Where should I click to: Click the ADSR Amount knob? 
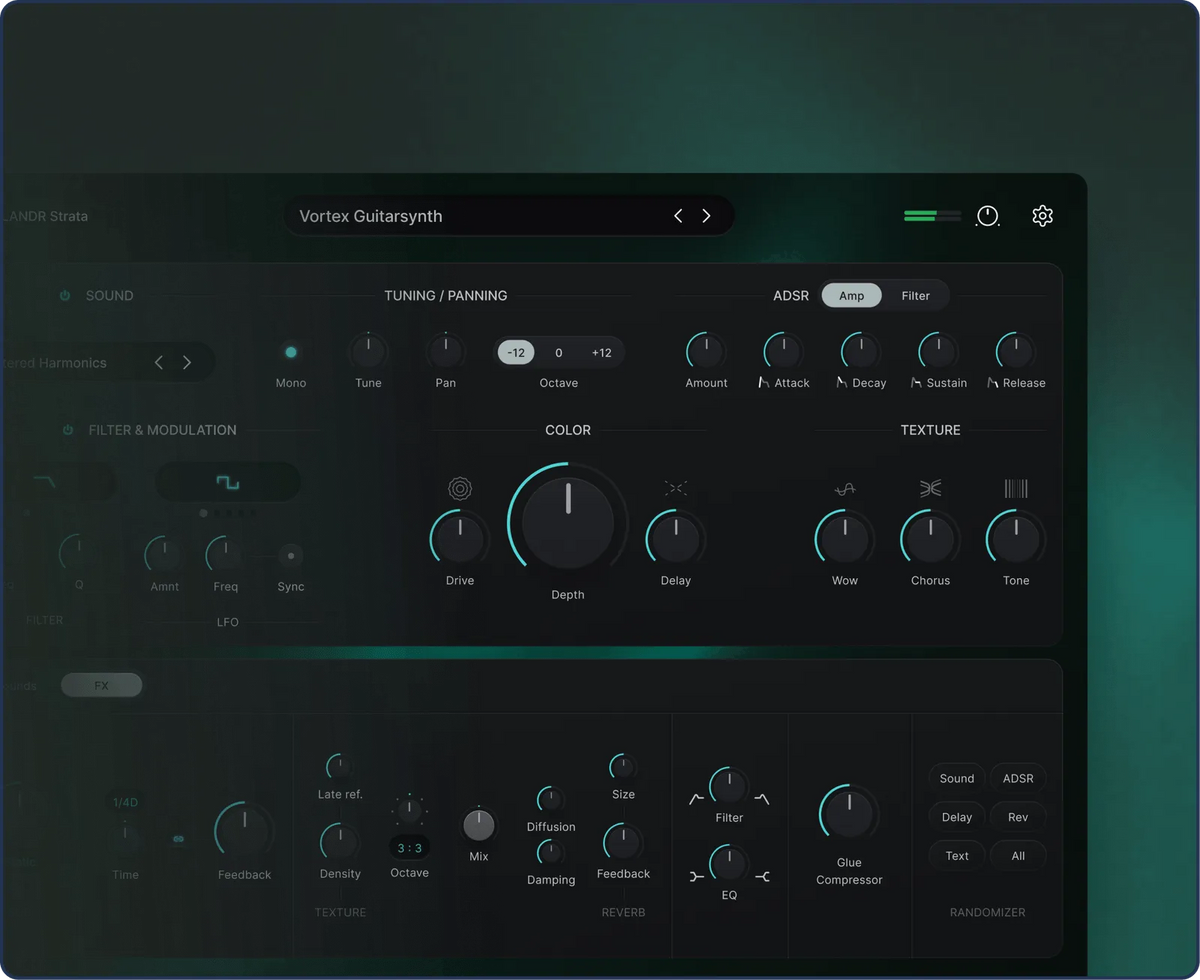point(706,351)
